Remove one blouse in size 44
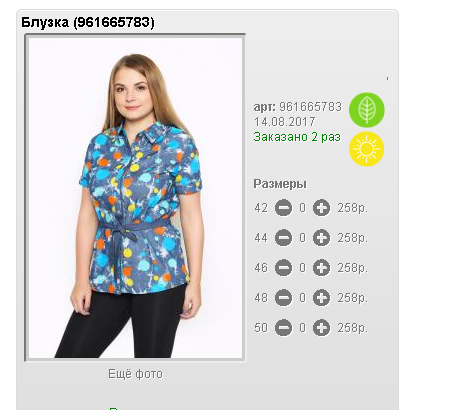 [x=283, y=238]
